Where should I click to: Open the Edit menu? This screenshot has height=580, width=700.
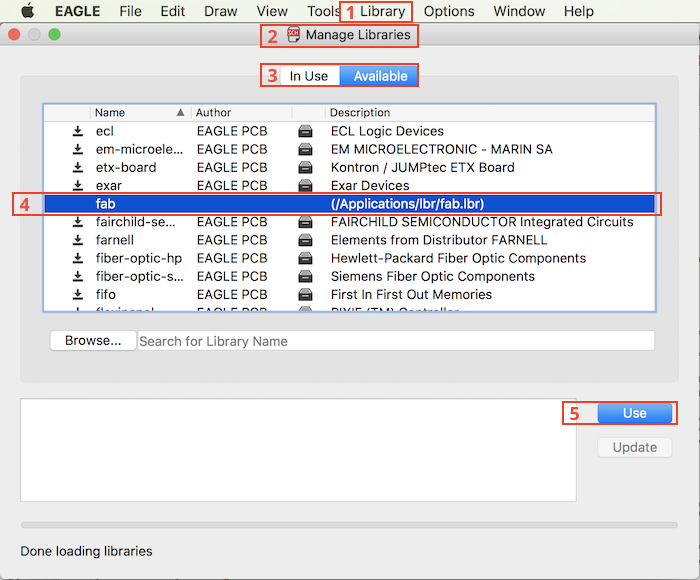pyautogui.click(x=173, y=11)
